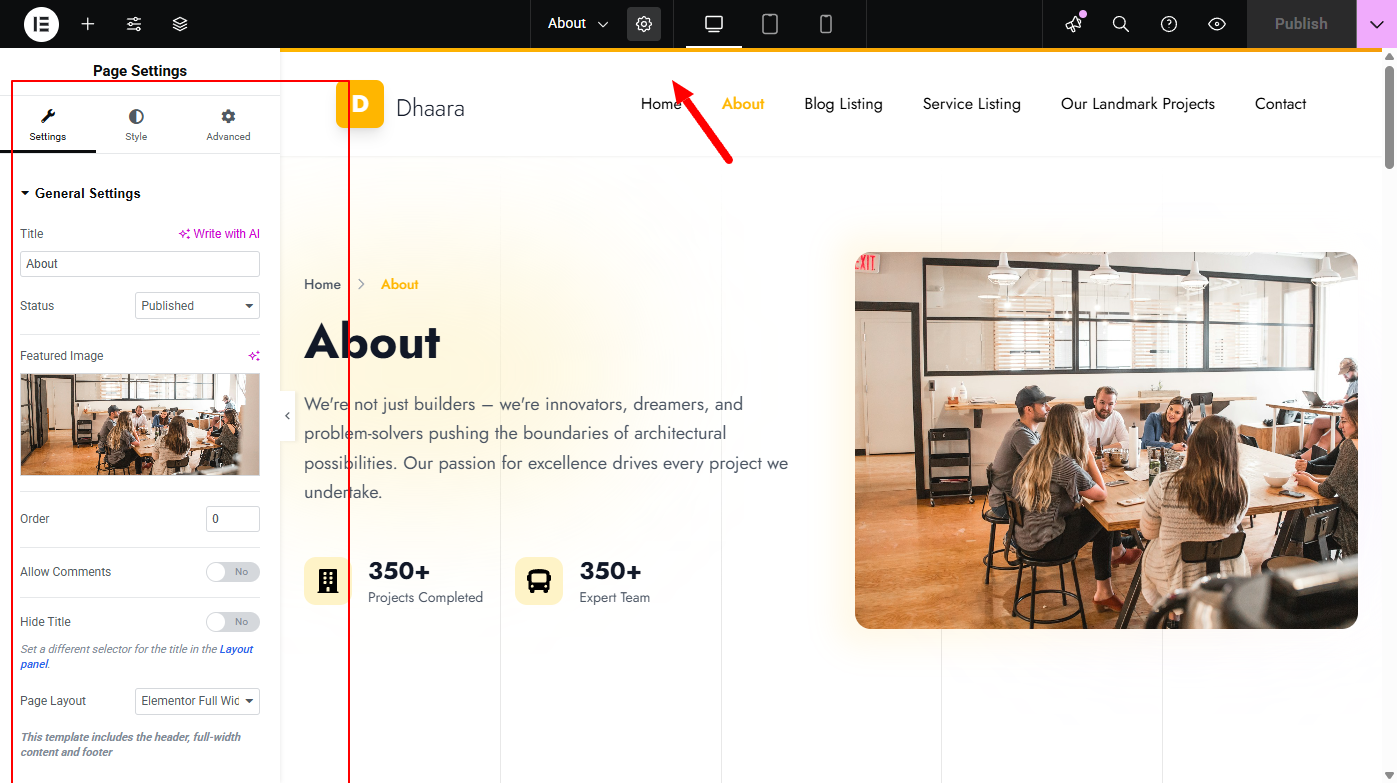
Task: Open the Status dropdown
Action: click(x=197, y=306)
